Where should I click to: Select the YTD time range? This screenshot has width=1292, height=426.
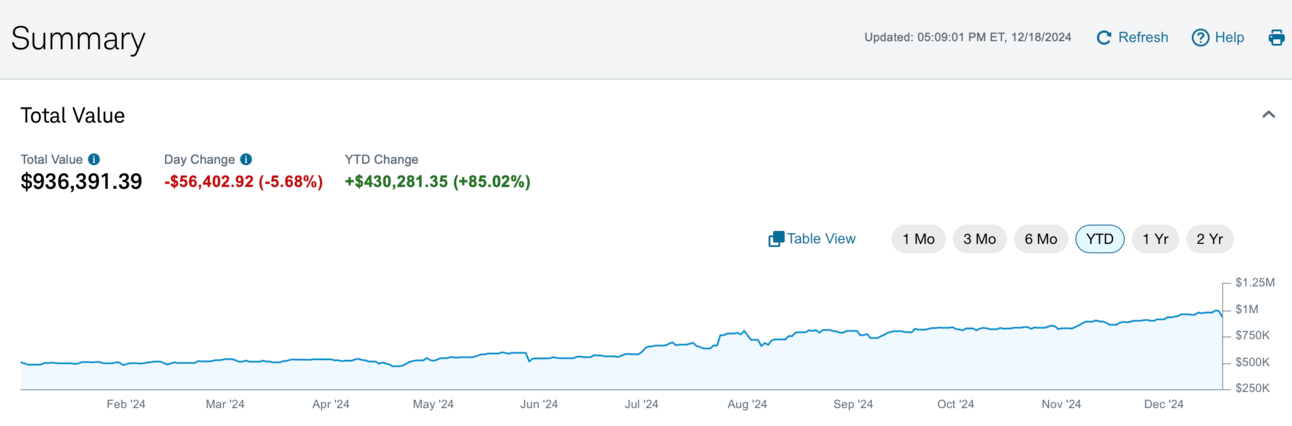pos(1100,239)
